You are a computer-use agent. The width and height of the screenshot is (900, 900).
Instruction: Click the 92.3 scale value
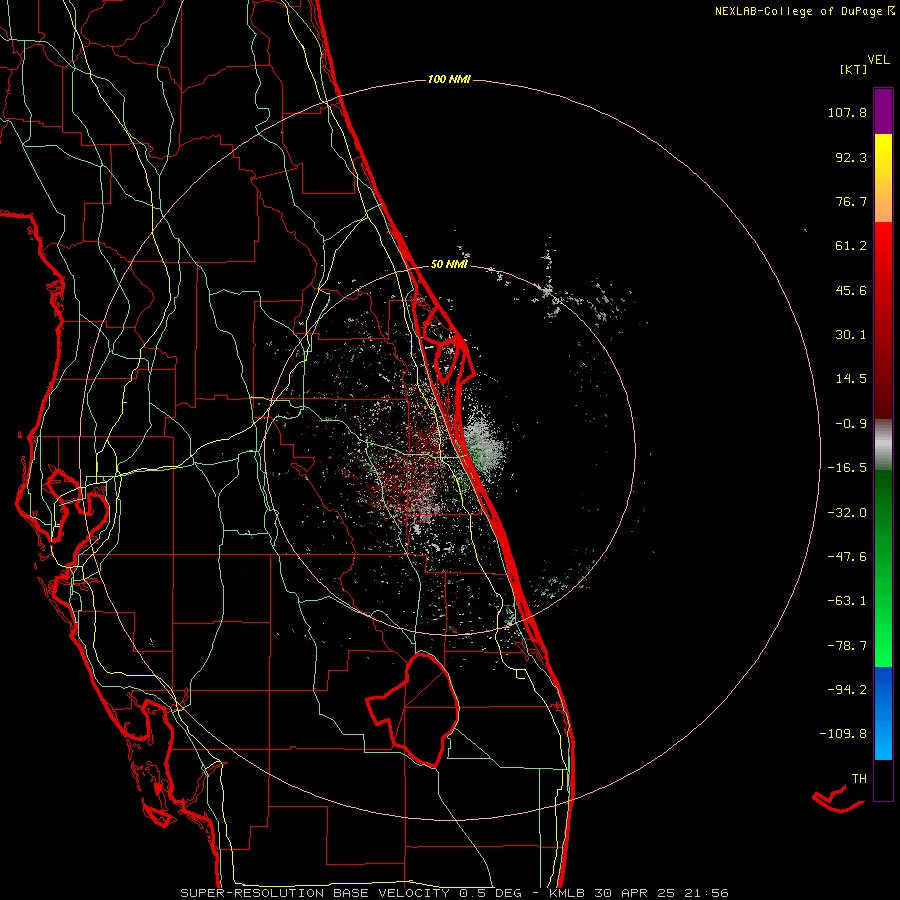point(851,157)
